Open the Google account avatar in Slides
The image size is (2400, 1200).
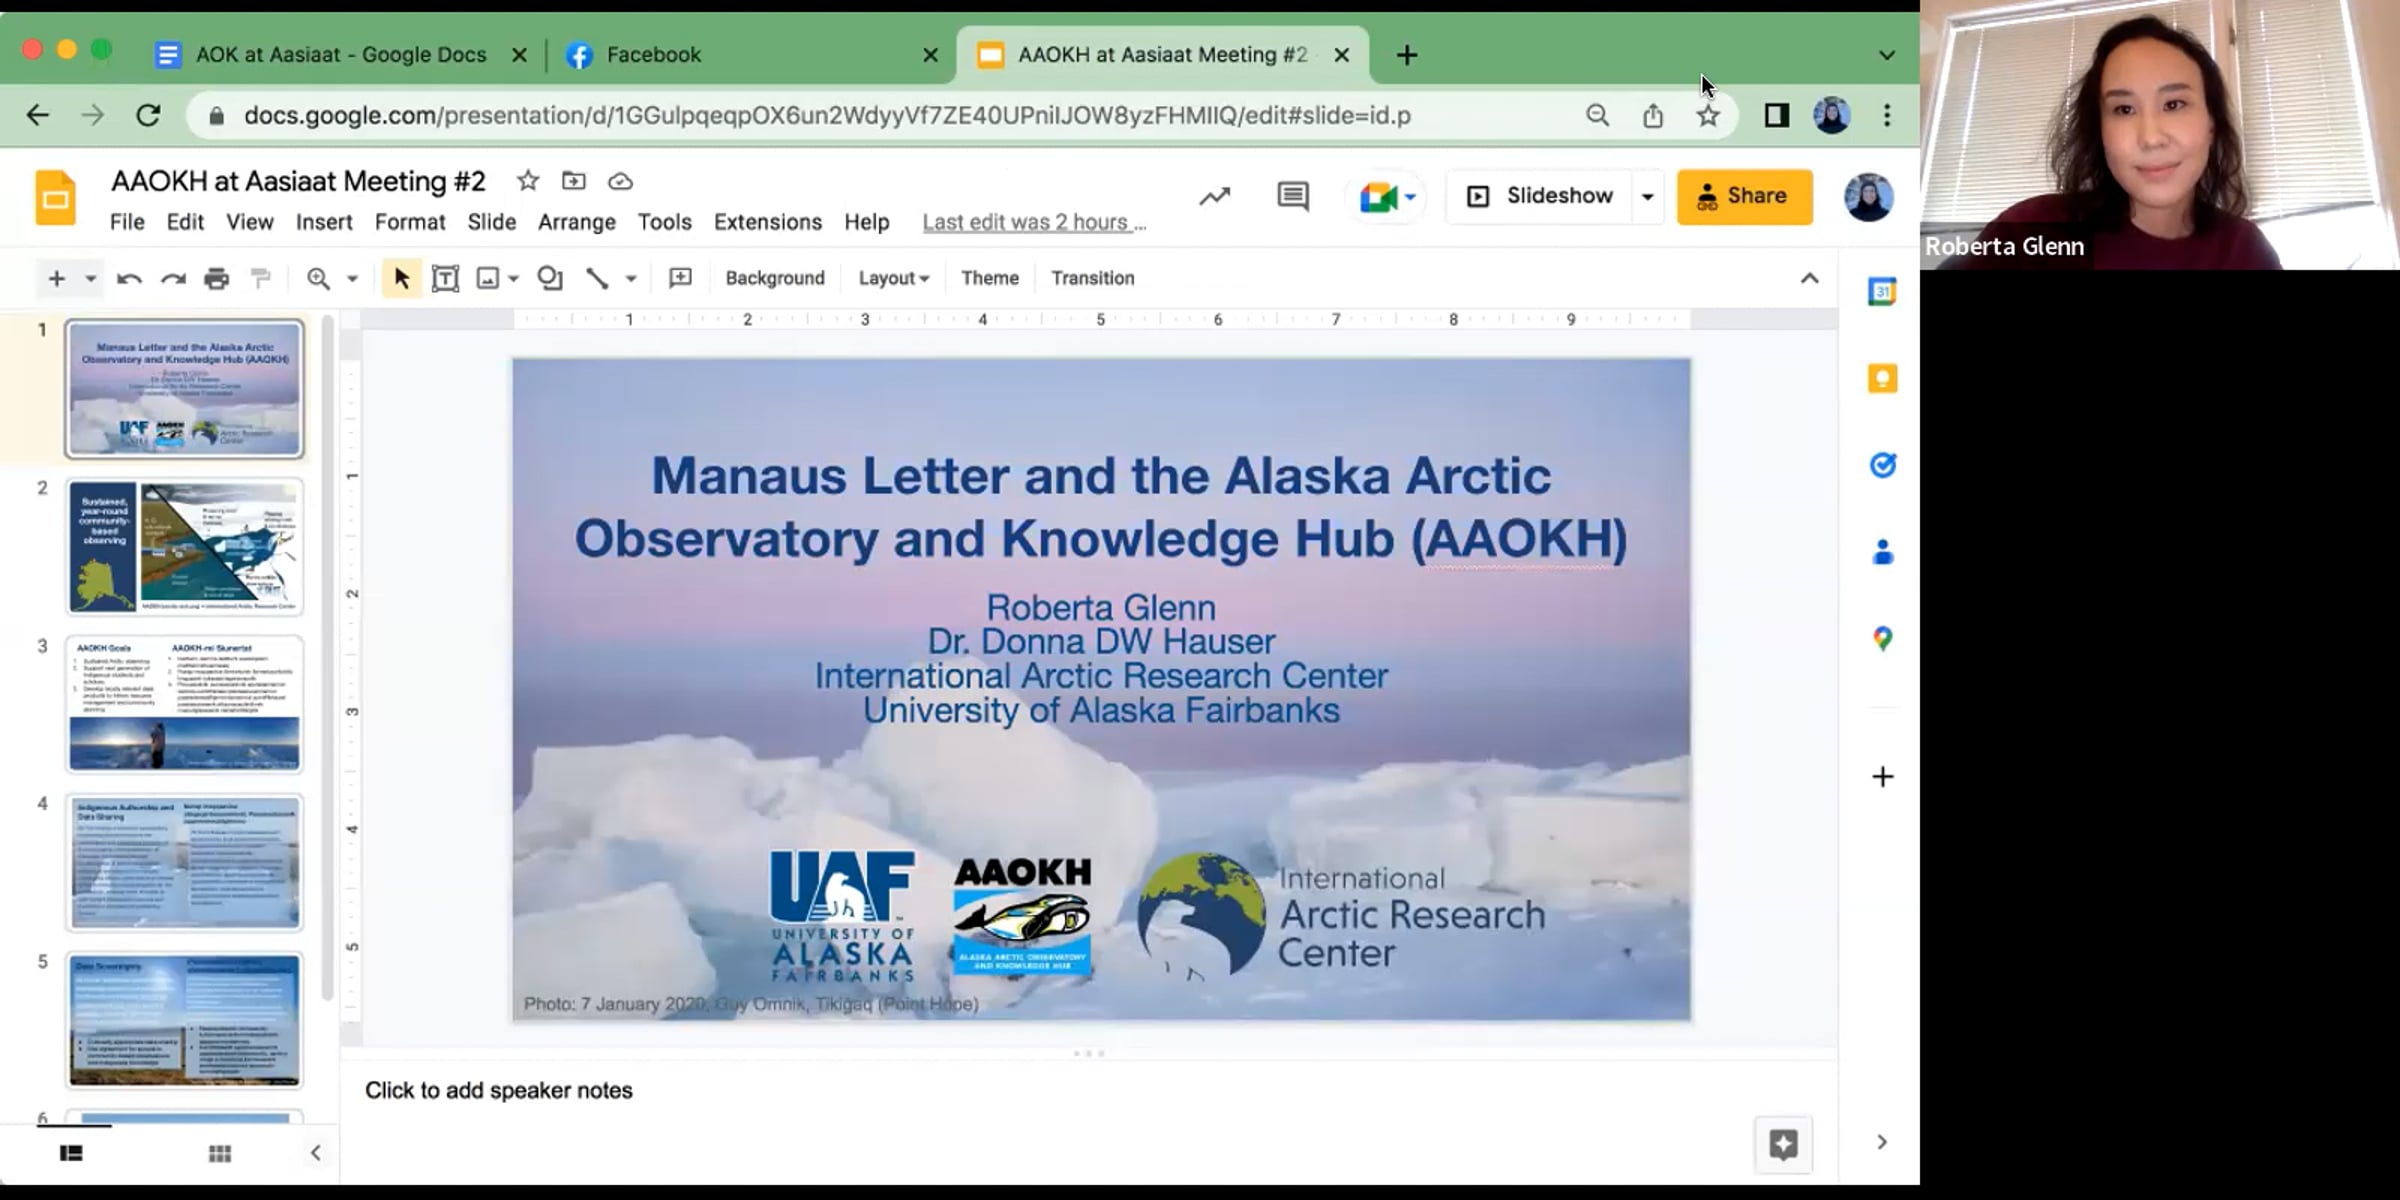click(x=1868, y=197)
